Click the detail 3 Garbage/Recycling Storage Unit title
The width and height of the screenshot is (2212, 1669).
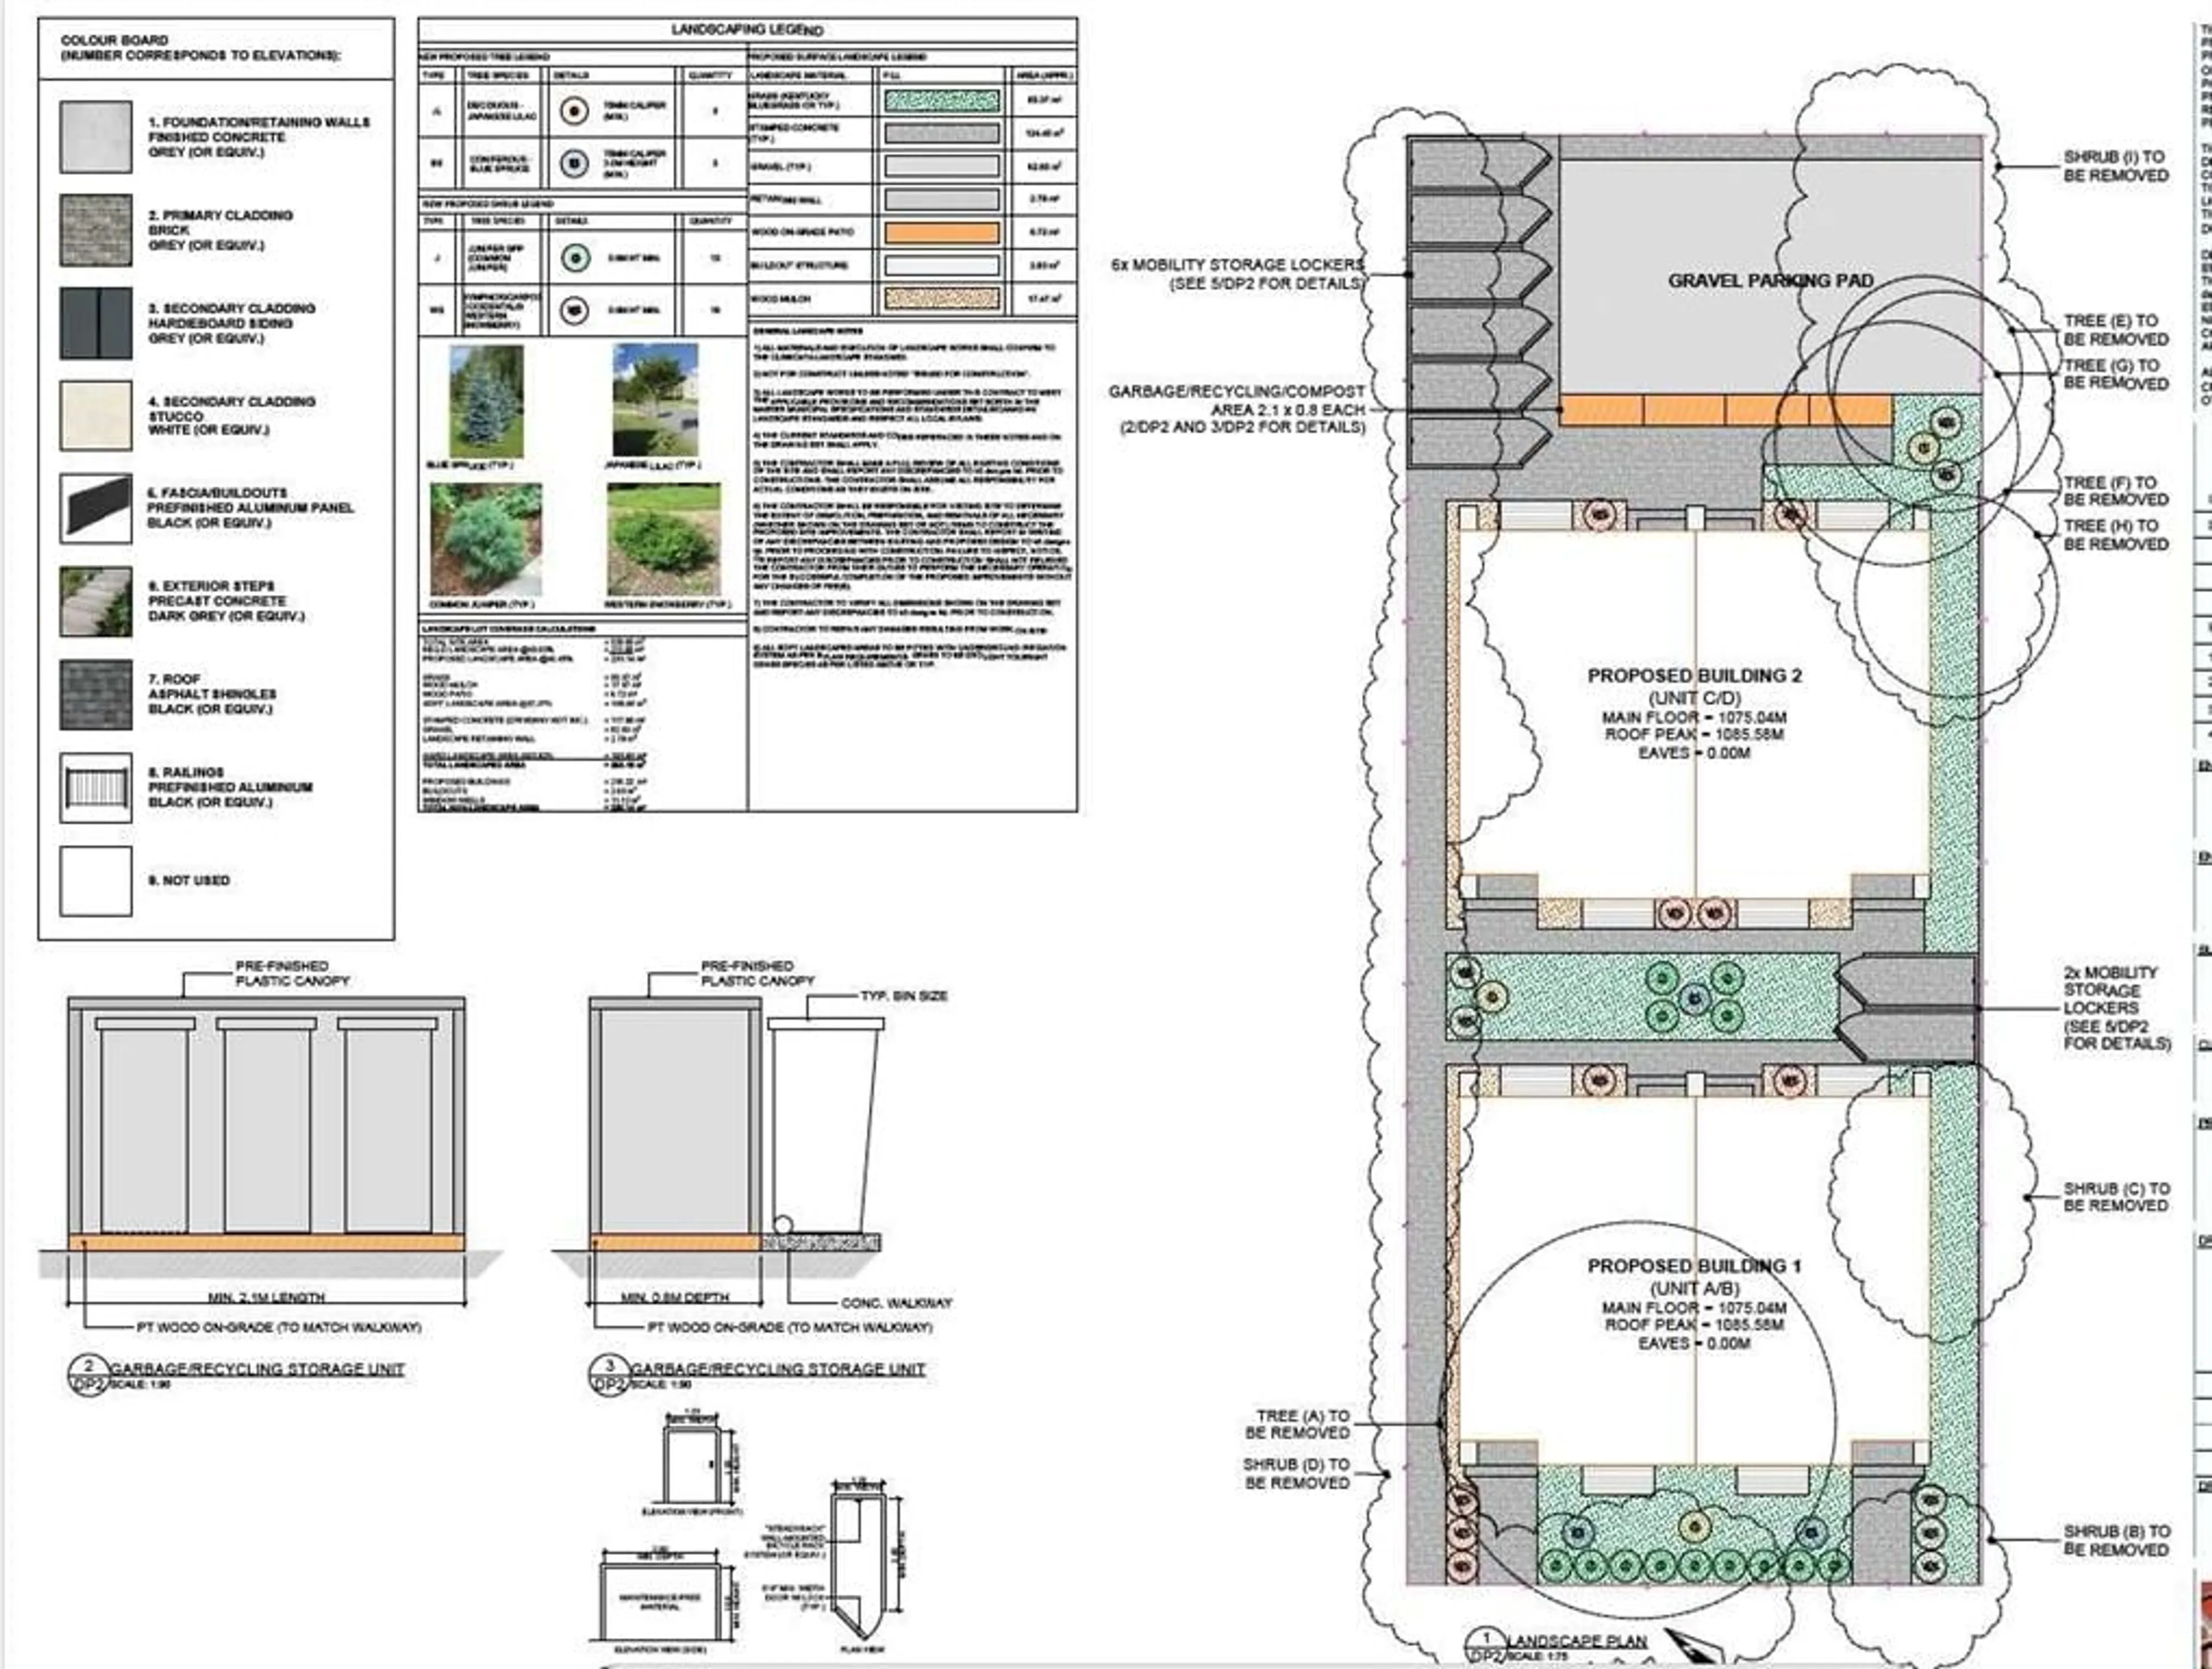point(778,1369)
